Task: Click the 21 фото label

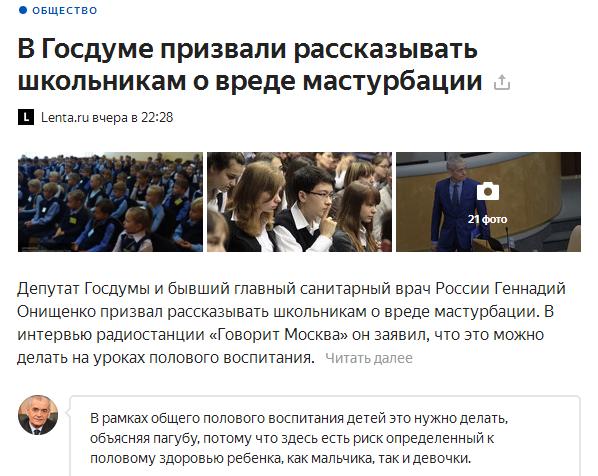Action: tap(487, 219)
